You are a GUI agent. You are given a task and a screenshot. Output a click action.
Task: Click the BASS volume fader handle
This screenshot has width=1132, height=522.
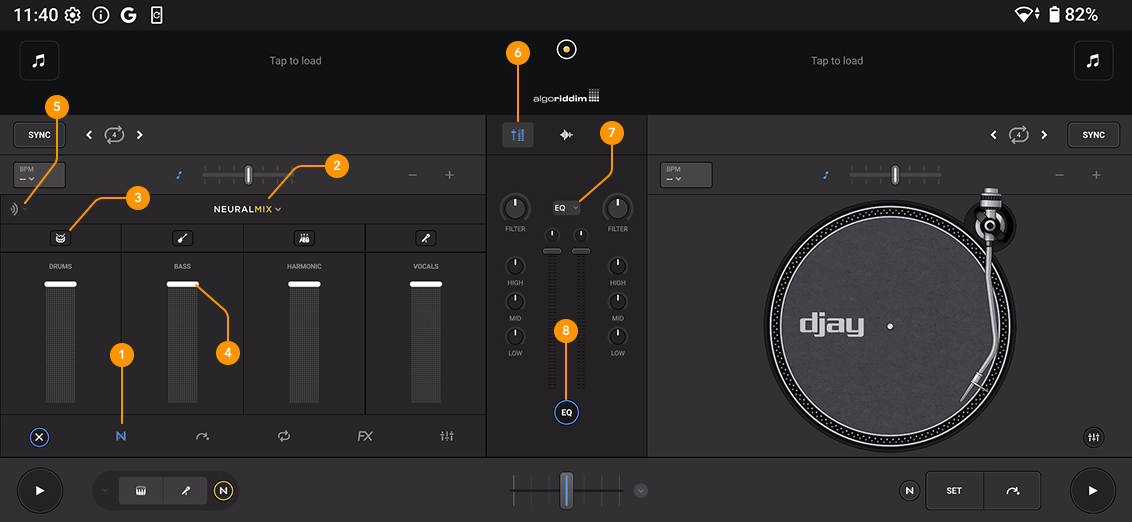click(x=182, y=284)
